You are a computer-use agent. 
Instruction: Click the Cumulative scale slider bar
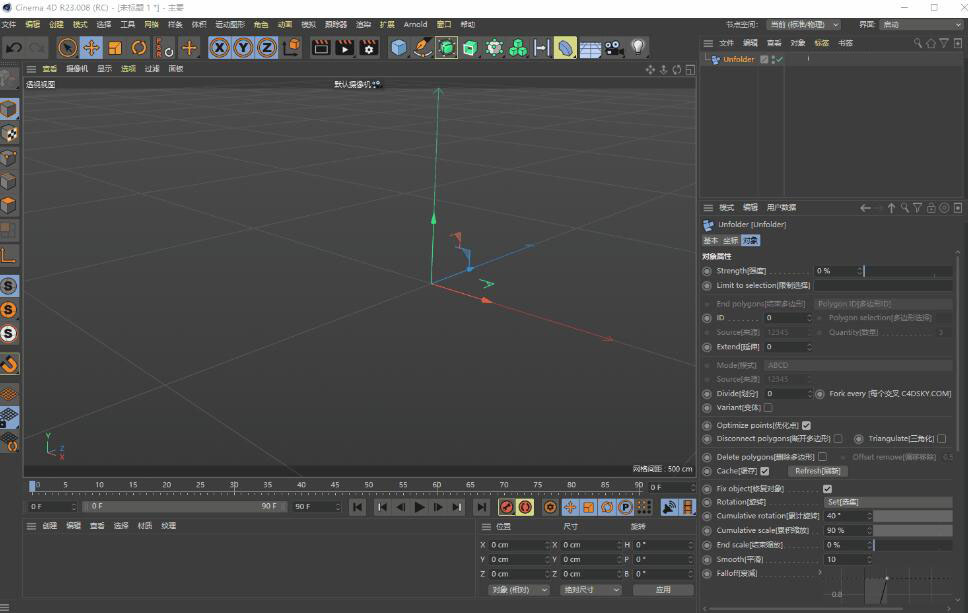pos(912,530)
